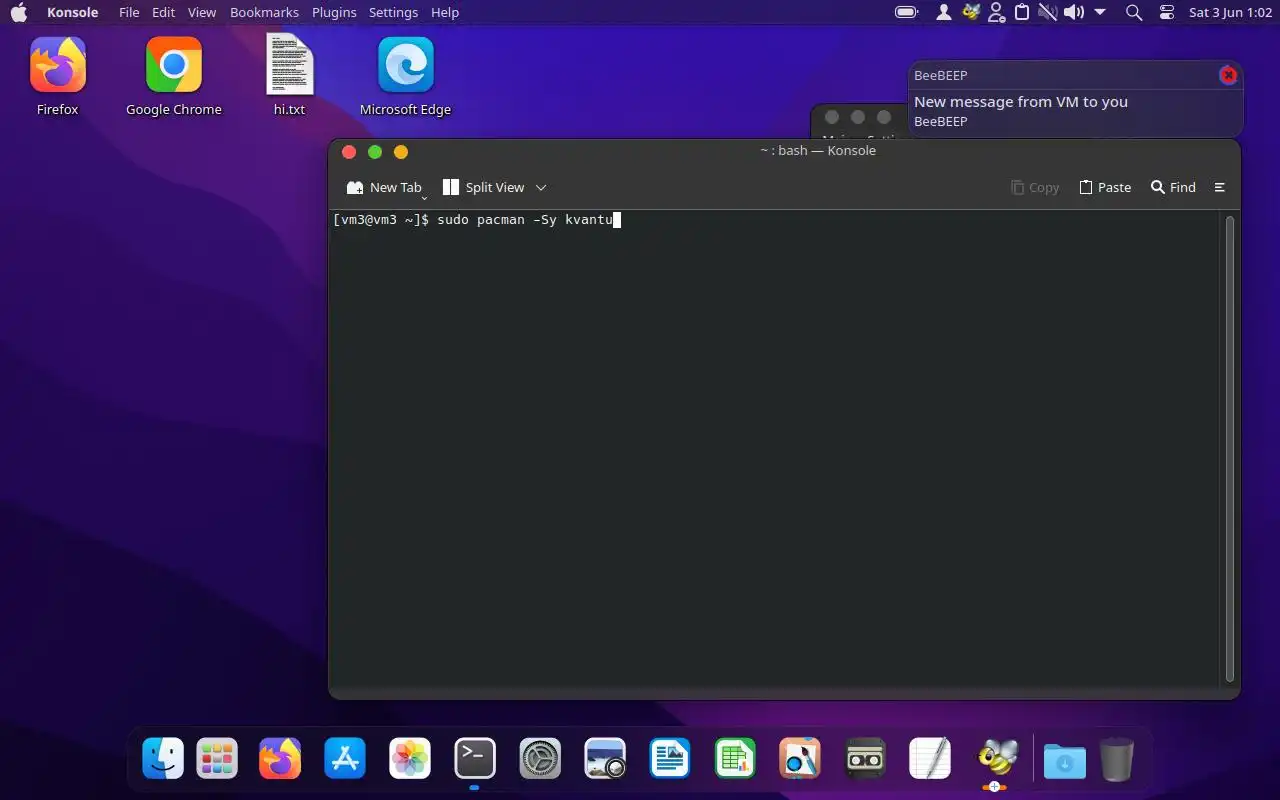Open the Help menu
The height and width of the screenshot is (800, 1280).
point(445,12)
